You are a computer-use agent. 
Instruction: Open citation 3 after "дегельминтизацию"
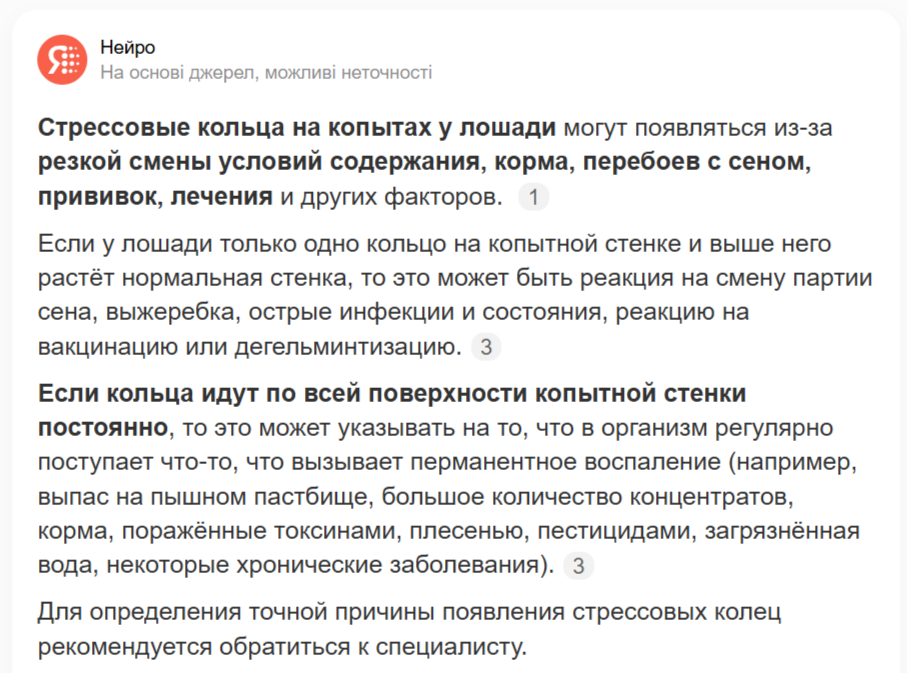pyautogui.click(x=486, y=347)
